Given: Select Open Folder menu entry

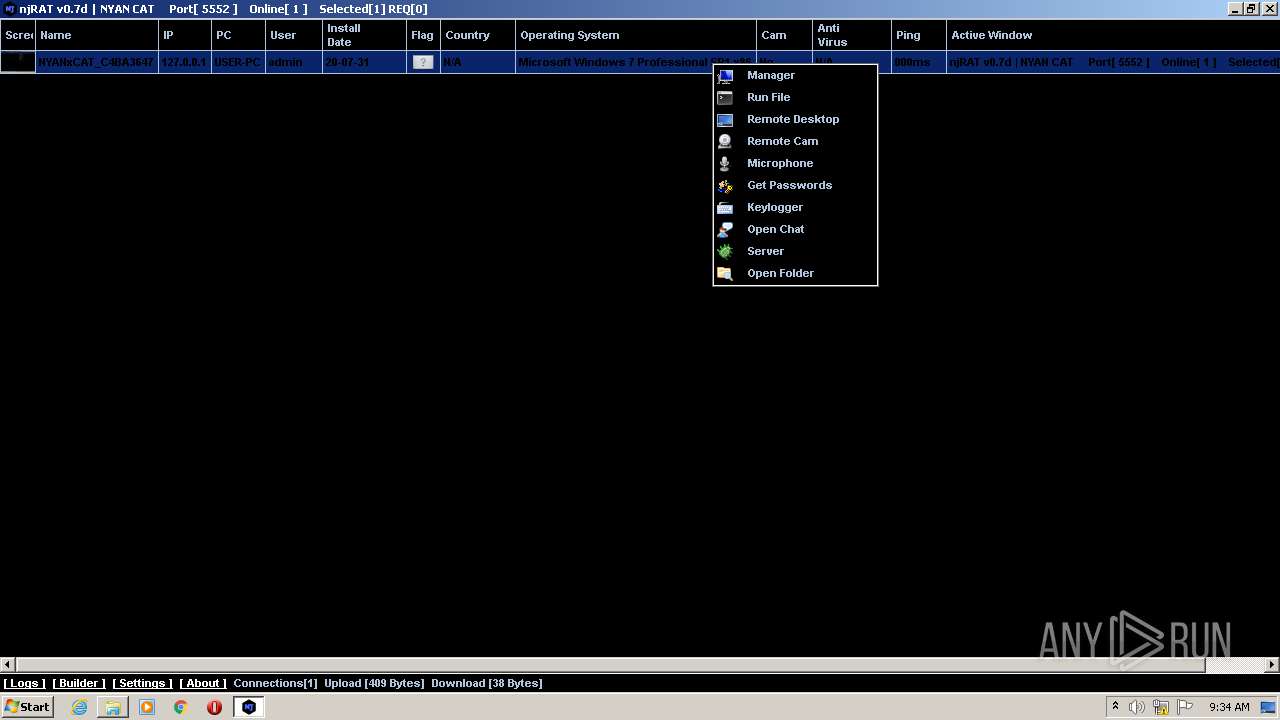Looking at the screenshot, I should point(795,273).
